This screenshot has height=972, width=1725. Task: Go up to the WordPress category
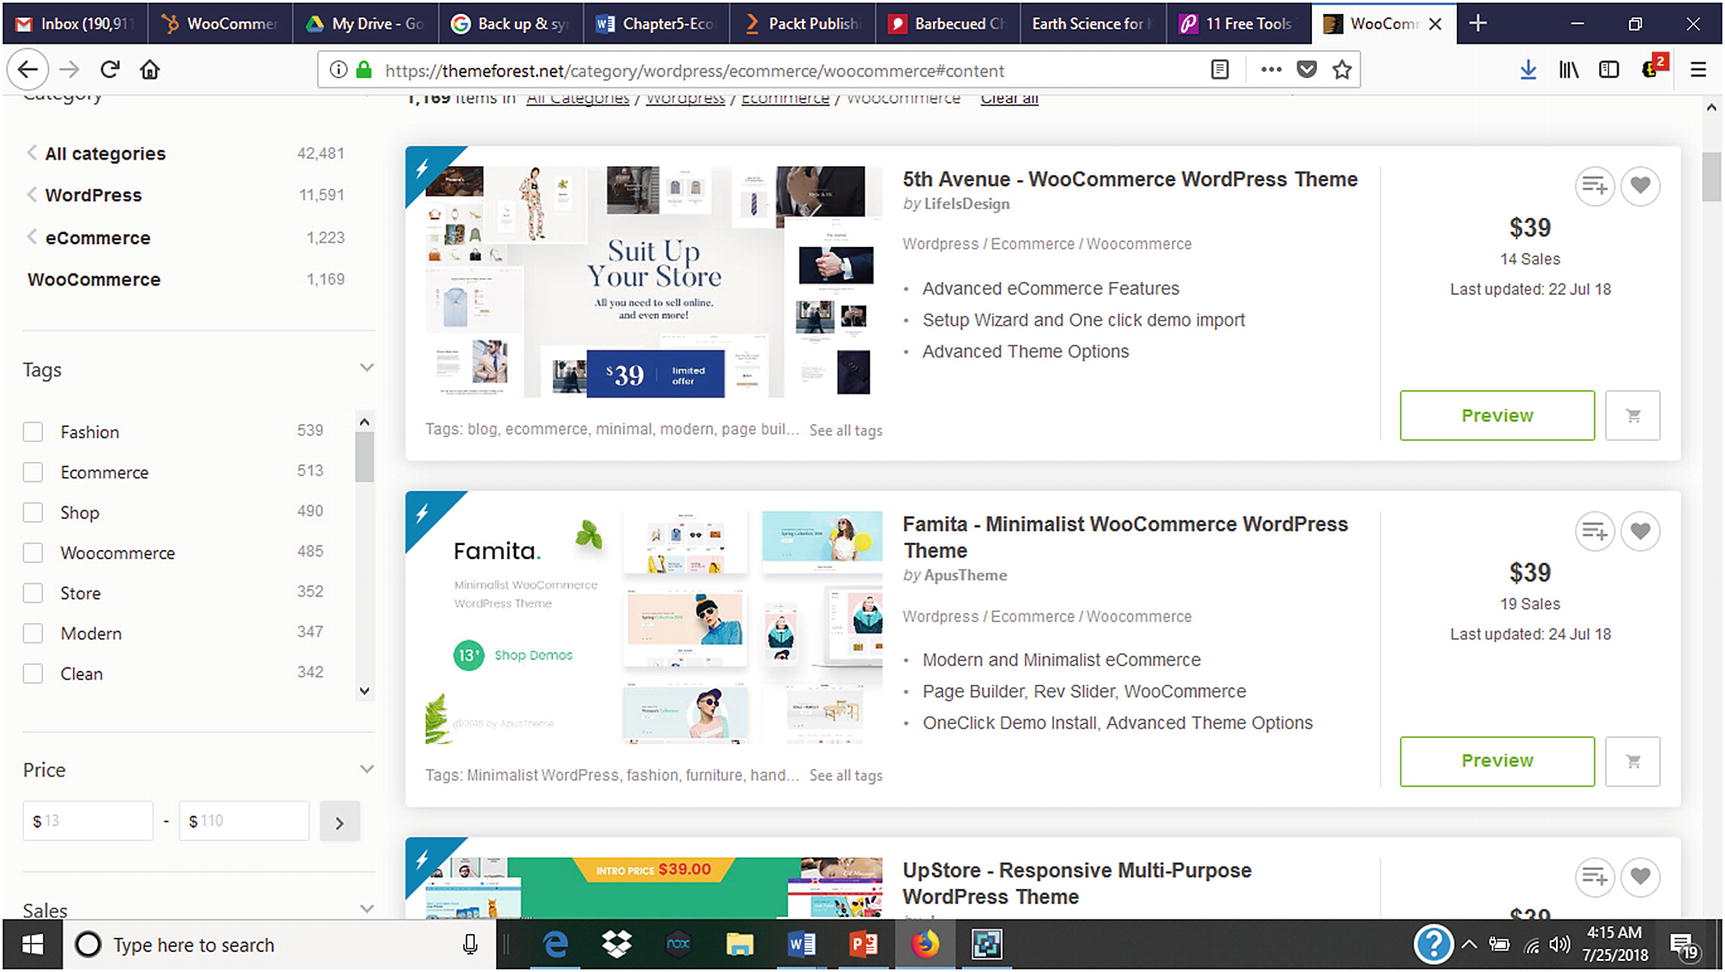click(93, 195)
